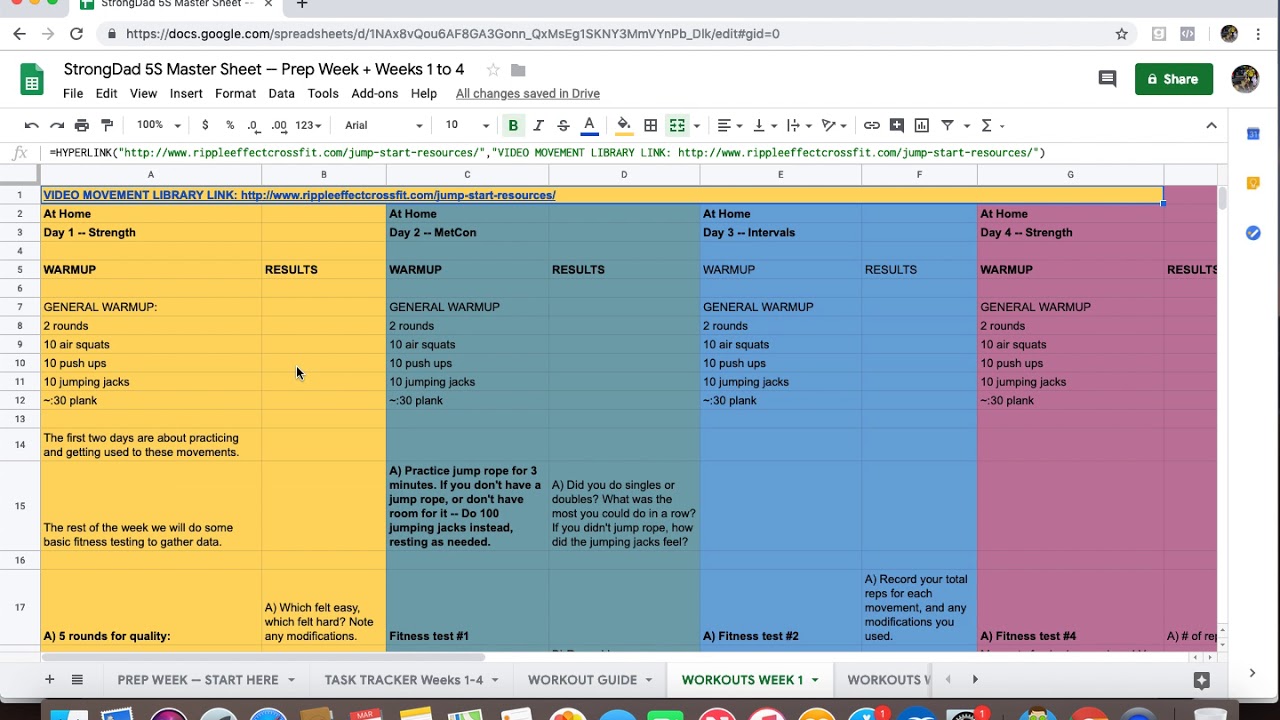Screen dimensions: 1280x720
Task: Click the print icon
Action: [x=82, y=125]
